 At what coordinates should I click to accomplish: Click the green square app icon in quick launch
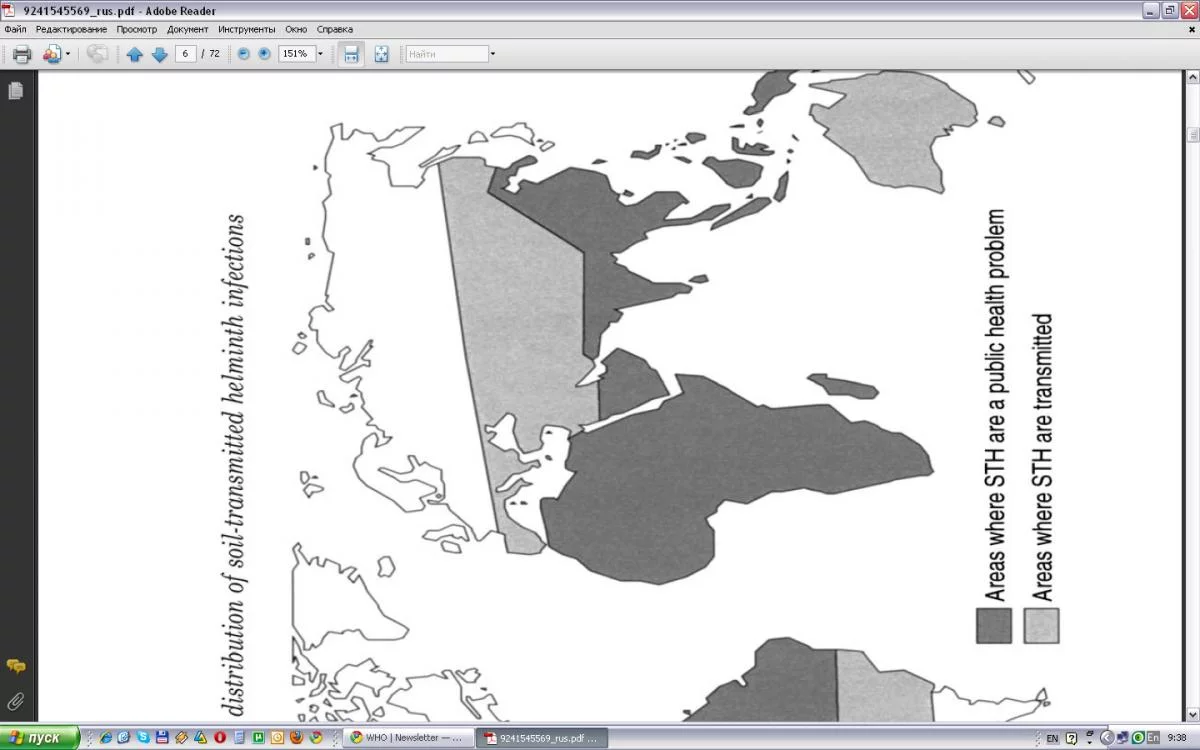[258, 738]
